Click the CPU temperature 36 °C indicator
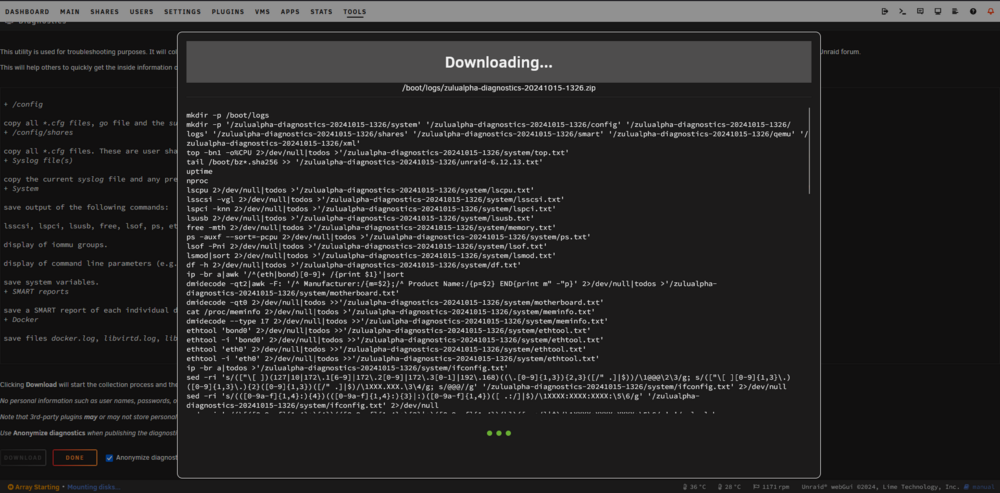 [x=693, y=487]
